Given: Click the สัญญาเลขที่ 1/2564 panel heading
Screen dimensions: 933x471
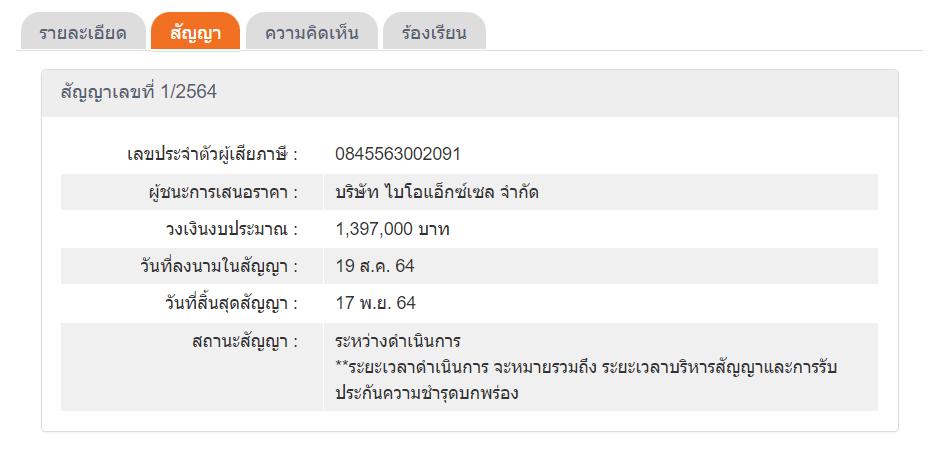Looking at the screenshot, I should (x=139, y=94).
